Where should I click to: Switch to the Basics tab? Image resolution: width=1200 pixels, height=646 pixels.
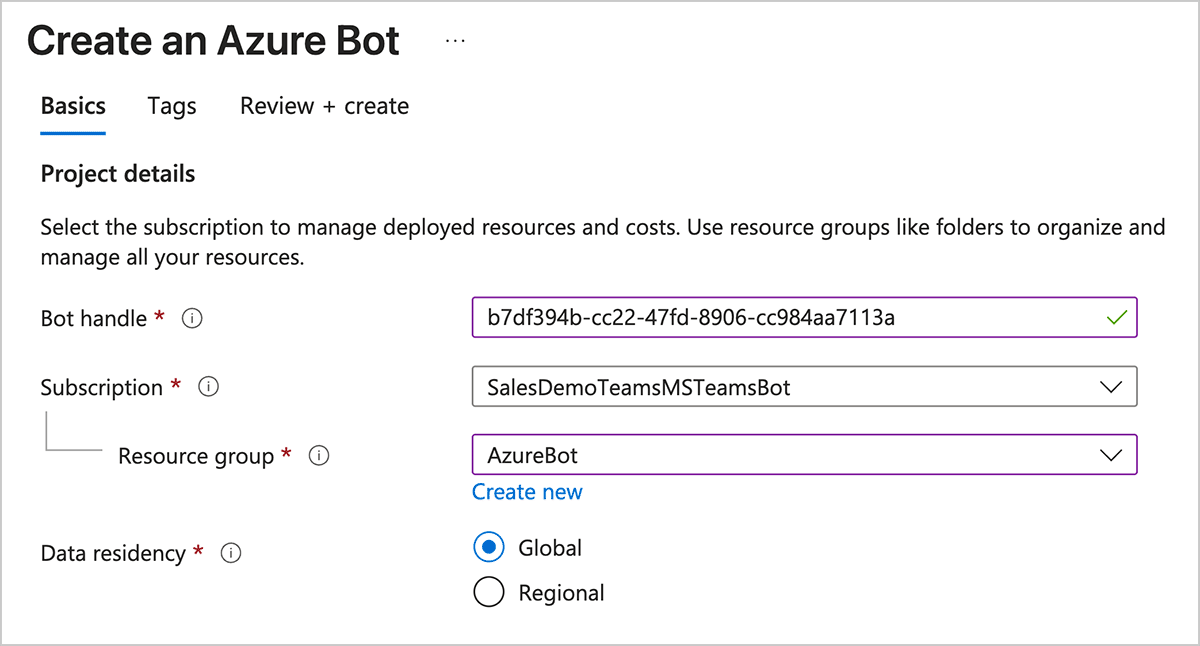coord(73,106)
